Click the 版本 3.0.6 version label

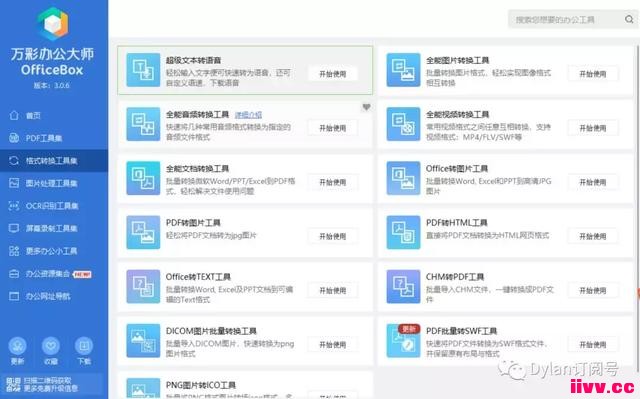51,86
